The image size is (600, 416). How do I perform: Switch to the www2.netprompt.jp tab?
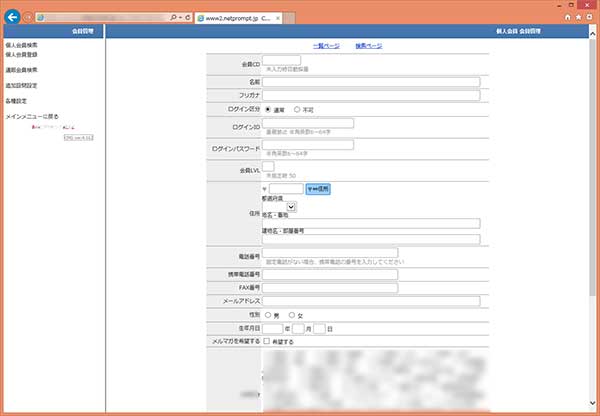234,18
